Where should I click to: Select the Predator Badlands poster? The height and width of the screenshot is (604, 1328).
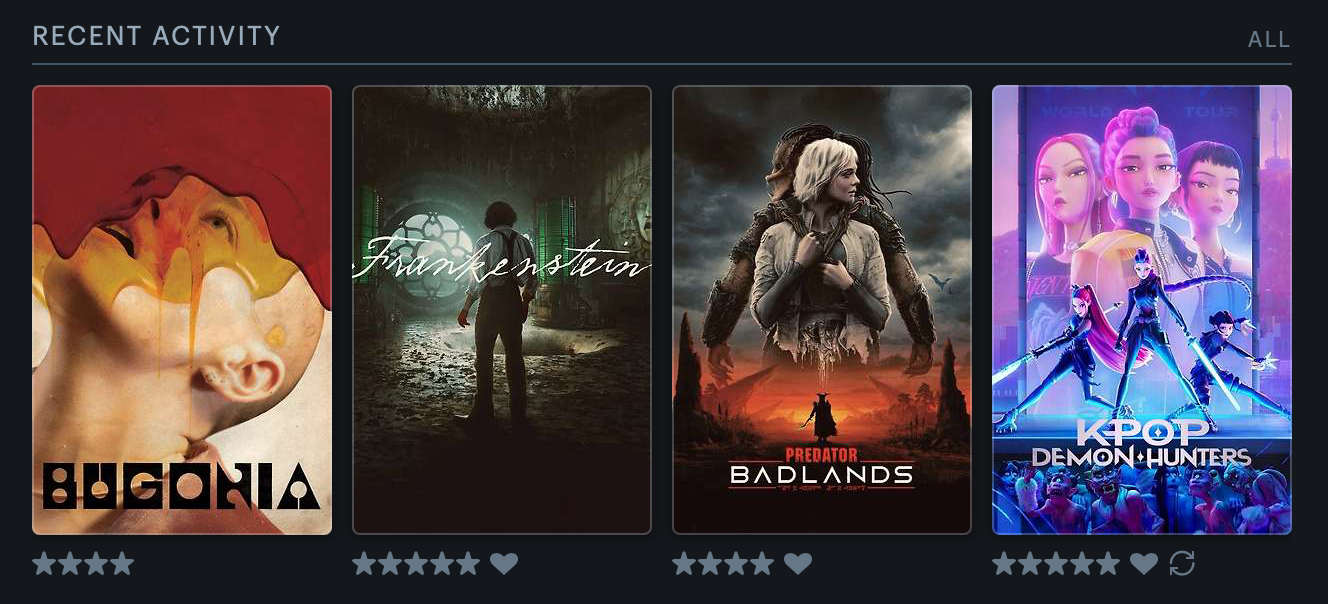822,310
